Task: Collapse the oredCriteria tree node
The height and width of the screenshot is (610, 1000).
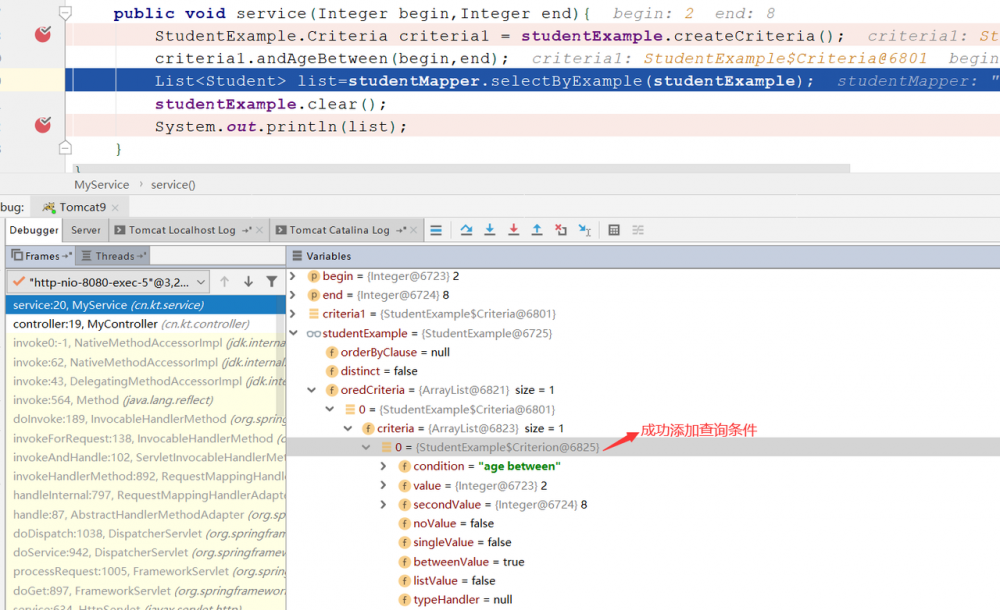Action: (312, 390)
